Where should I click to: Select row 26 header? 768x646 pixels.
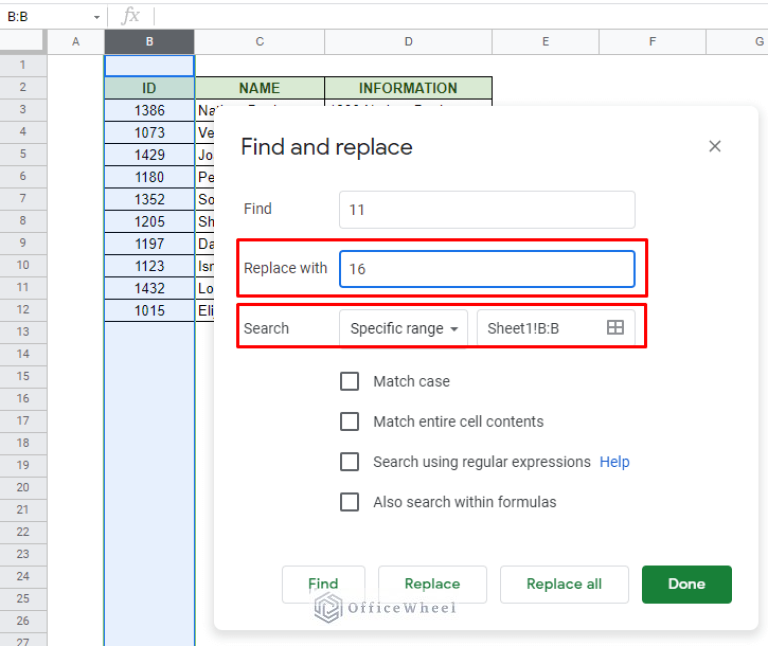click(x=23, y=621)
